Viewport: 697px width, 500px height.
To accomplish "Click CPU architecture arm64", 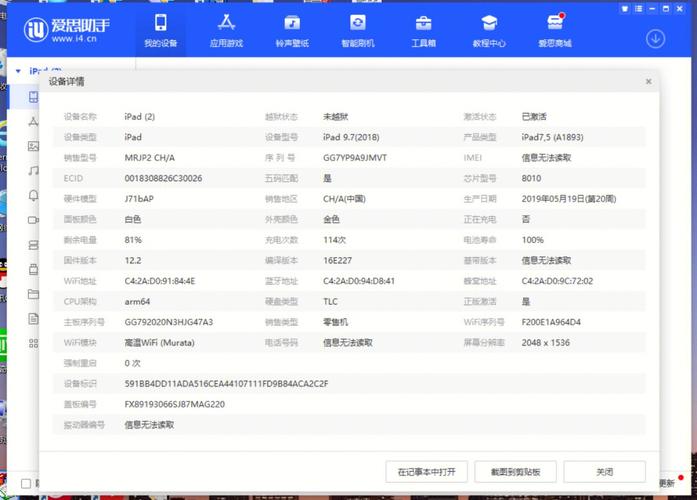I will tap(137, 302).
